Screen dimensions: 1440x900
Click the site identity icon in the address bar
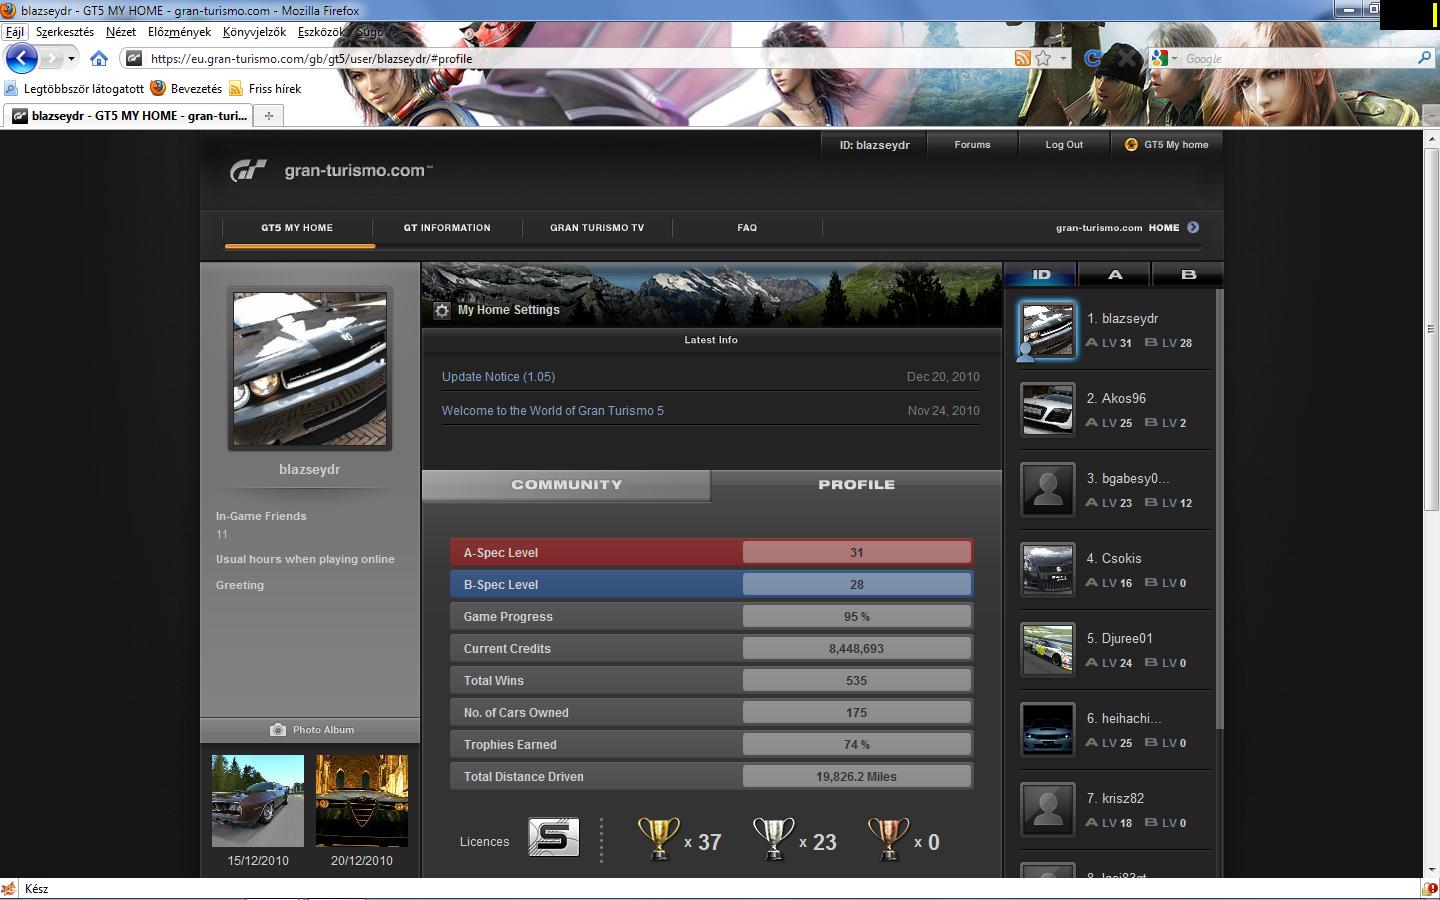tap(134, 58)
